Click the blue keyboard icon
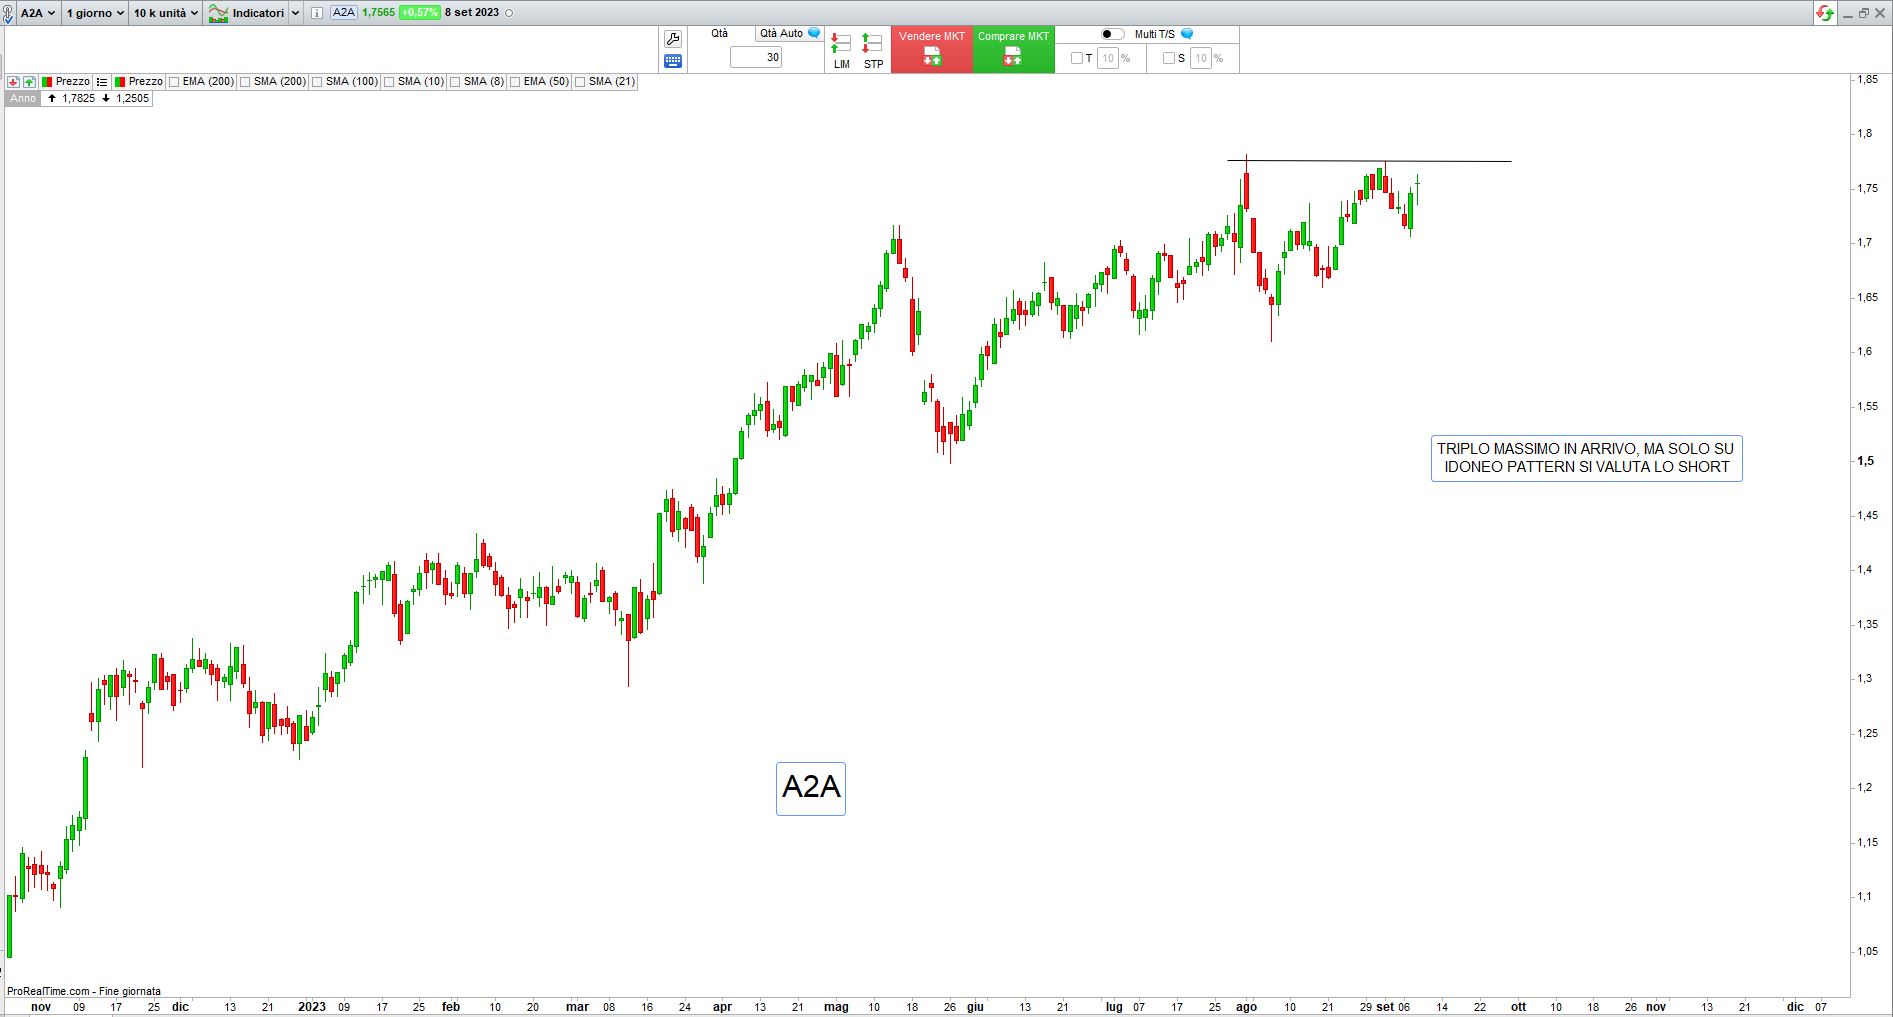The image size is (1893, 1017). coord(673,61)
